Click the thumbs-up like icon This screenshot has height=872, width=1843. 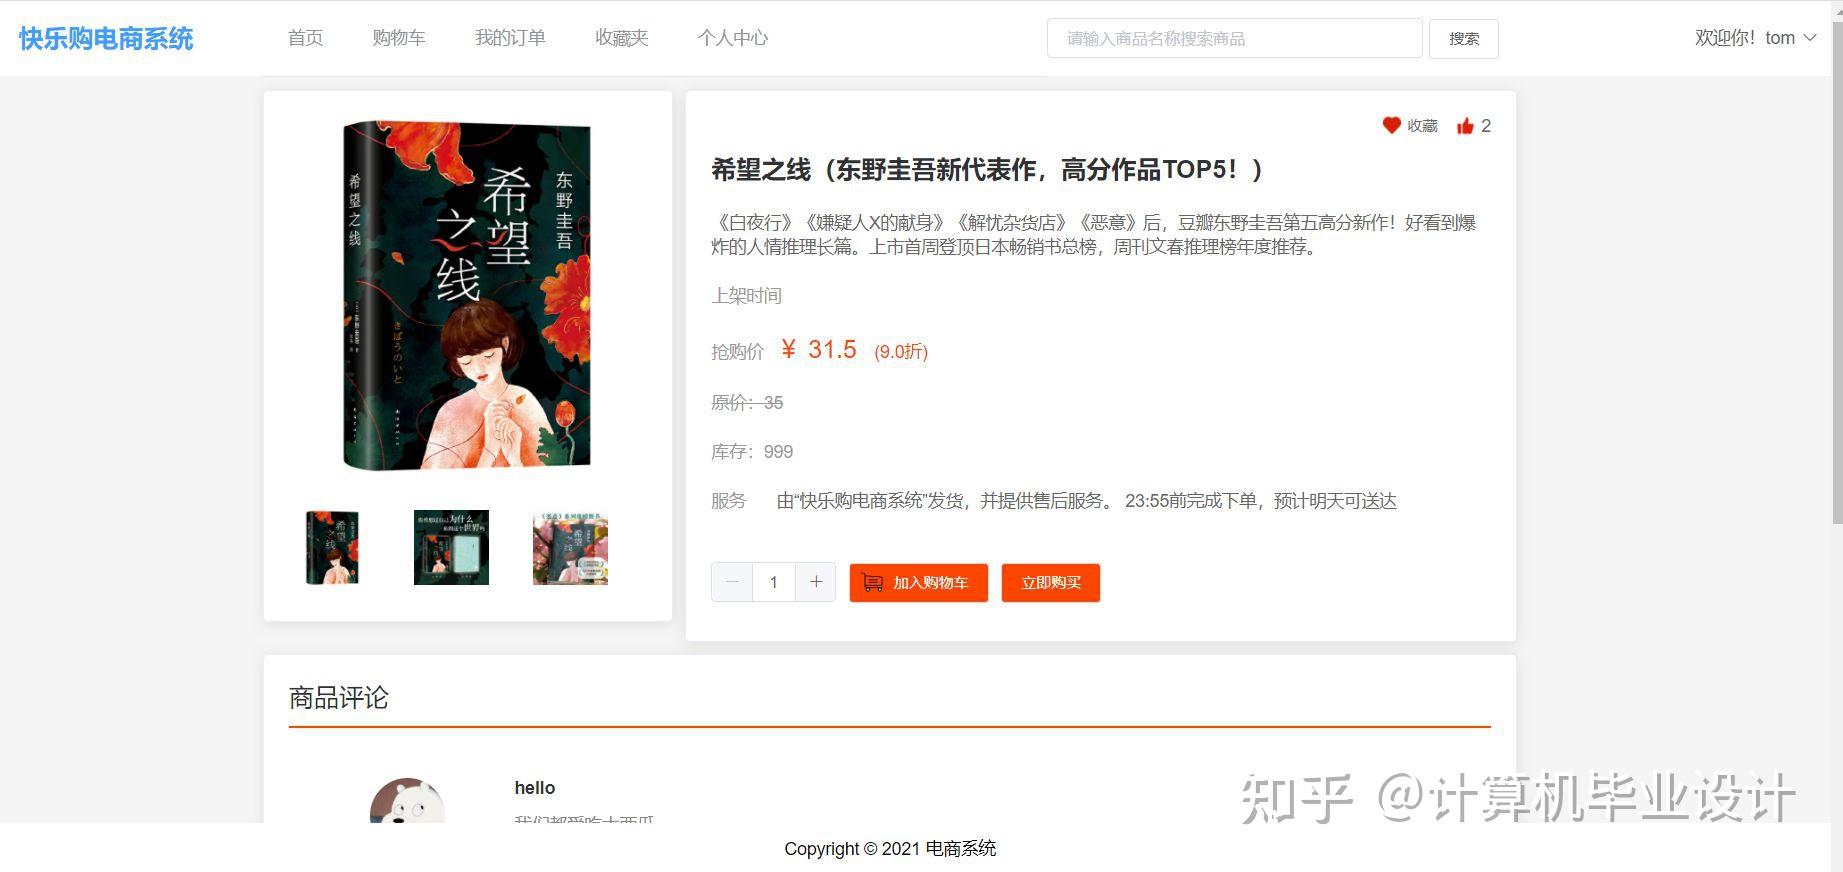pyautogui.click(x=1465, y=125)
